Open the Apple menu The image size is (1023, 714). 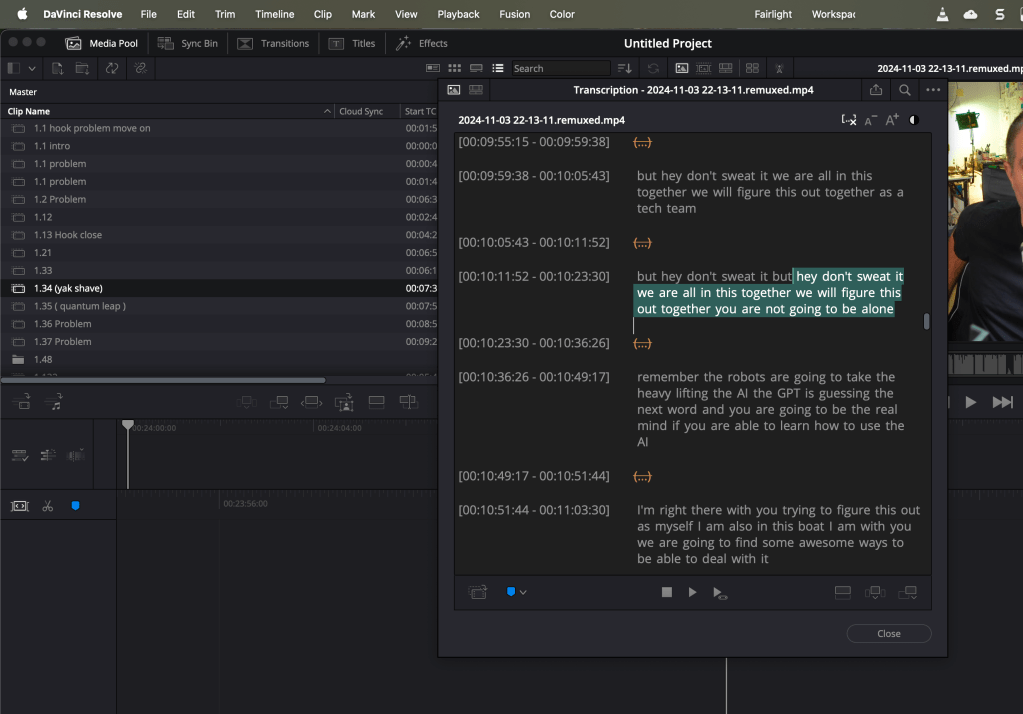(22, 14)
